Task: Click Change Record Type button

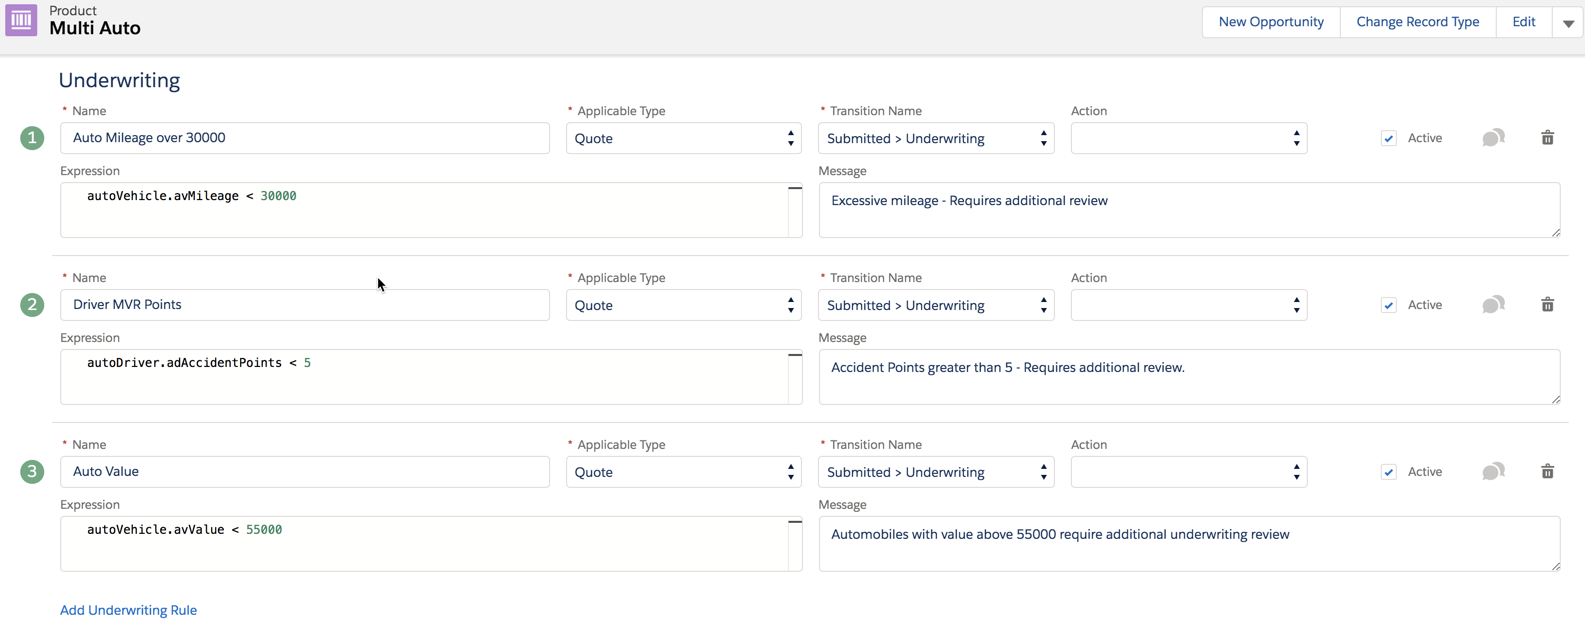Action: pyautogui.click(x=1418, y=22)
